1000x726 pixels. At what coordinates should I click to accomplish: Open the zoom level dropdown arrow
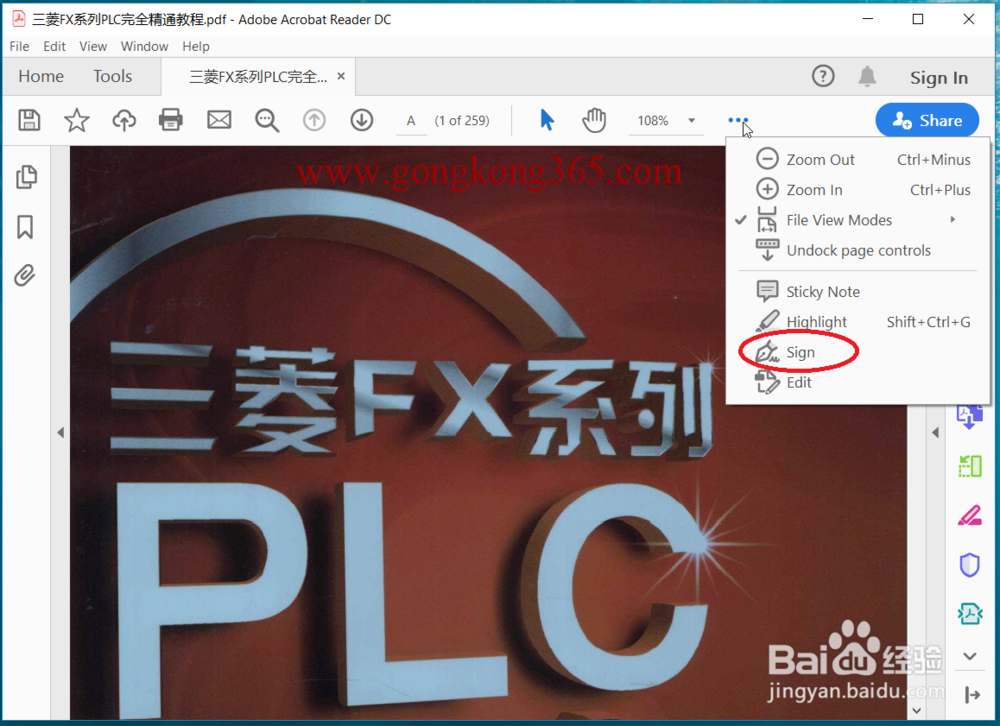tap(691, 121)
